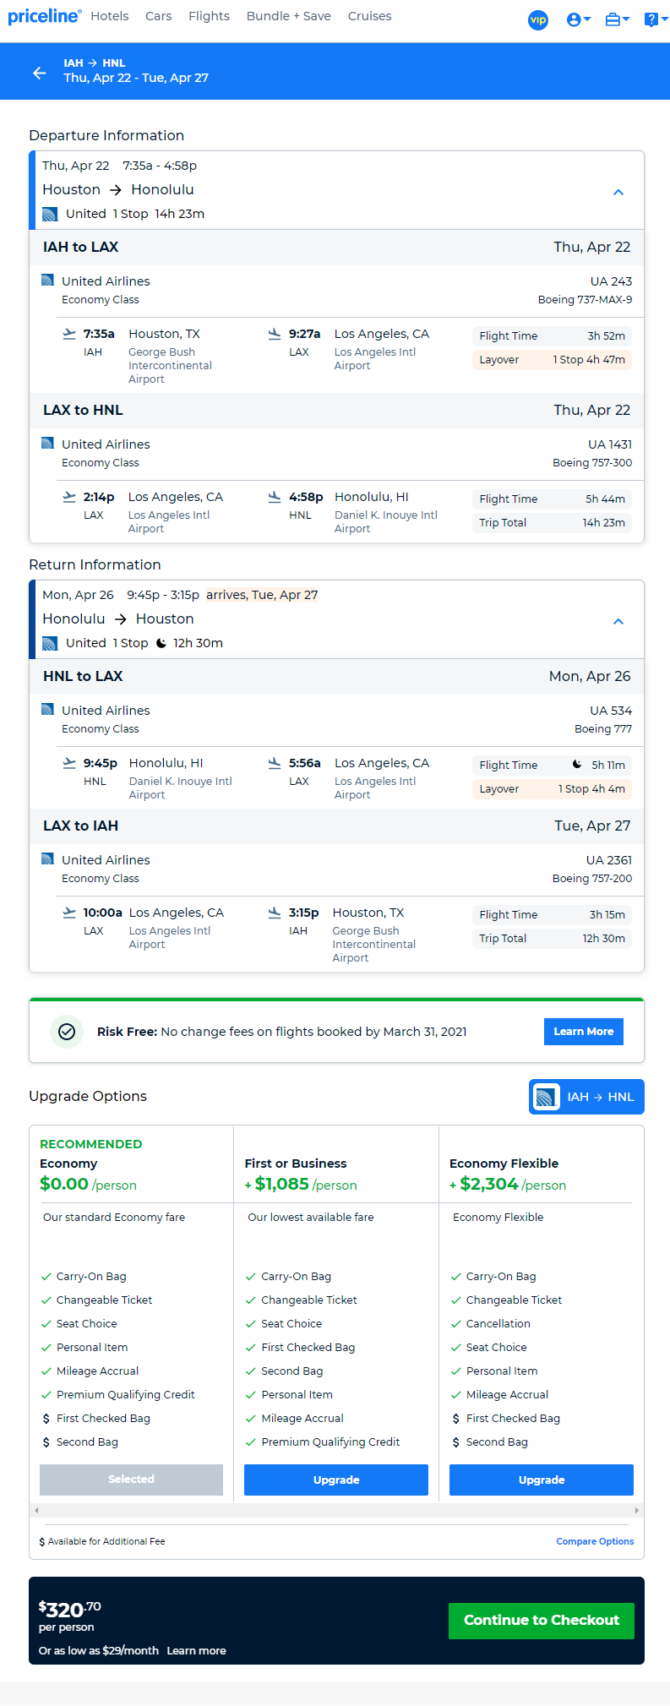Open the account profile menu icon
This screenshot has width=670, height=1706.
click(578, 19)
